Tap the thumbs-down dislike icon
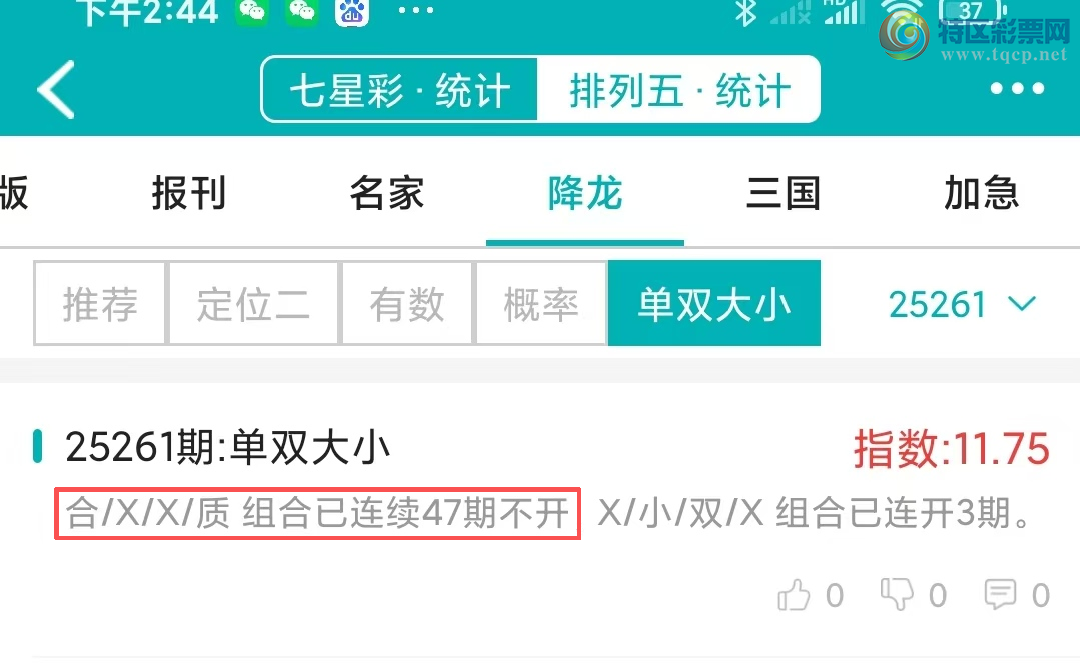This screenshot has height=663, width=1080. tap(897, 593)
